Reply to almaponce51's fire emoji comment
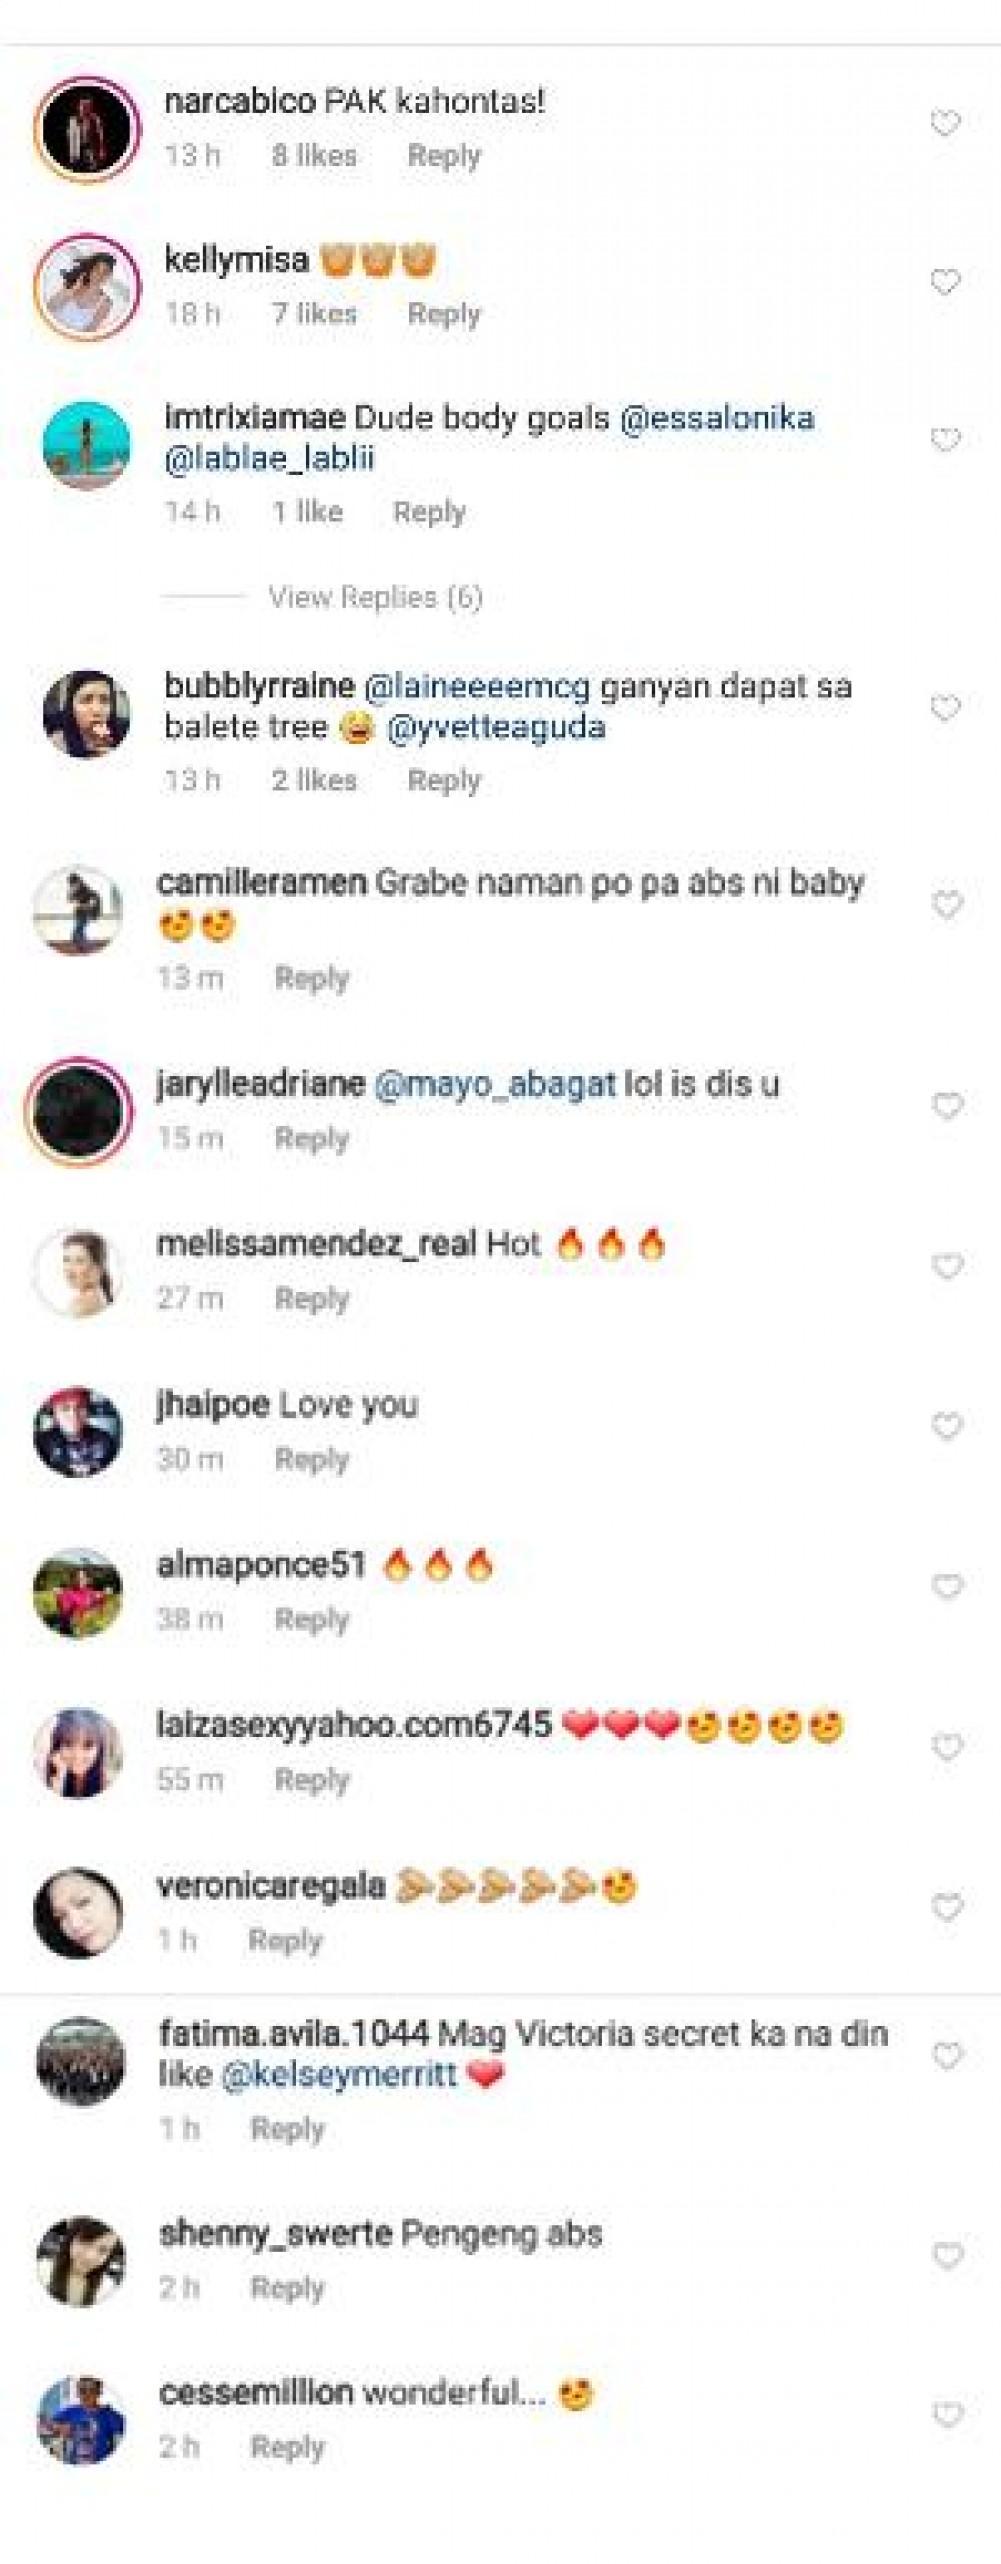Image resolution: width=1001 pixels, height=2564 pixels. [312, 1620]
